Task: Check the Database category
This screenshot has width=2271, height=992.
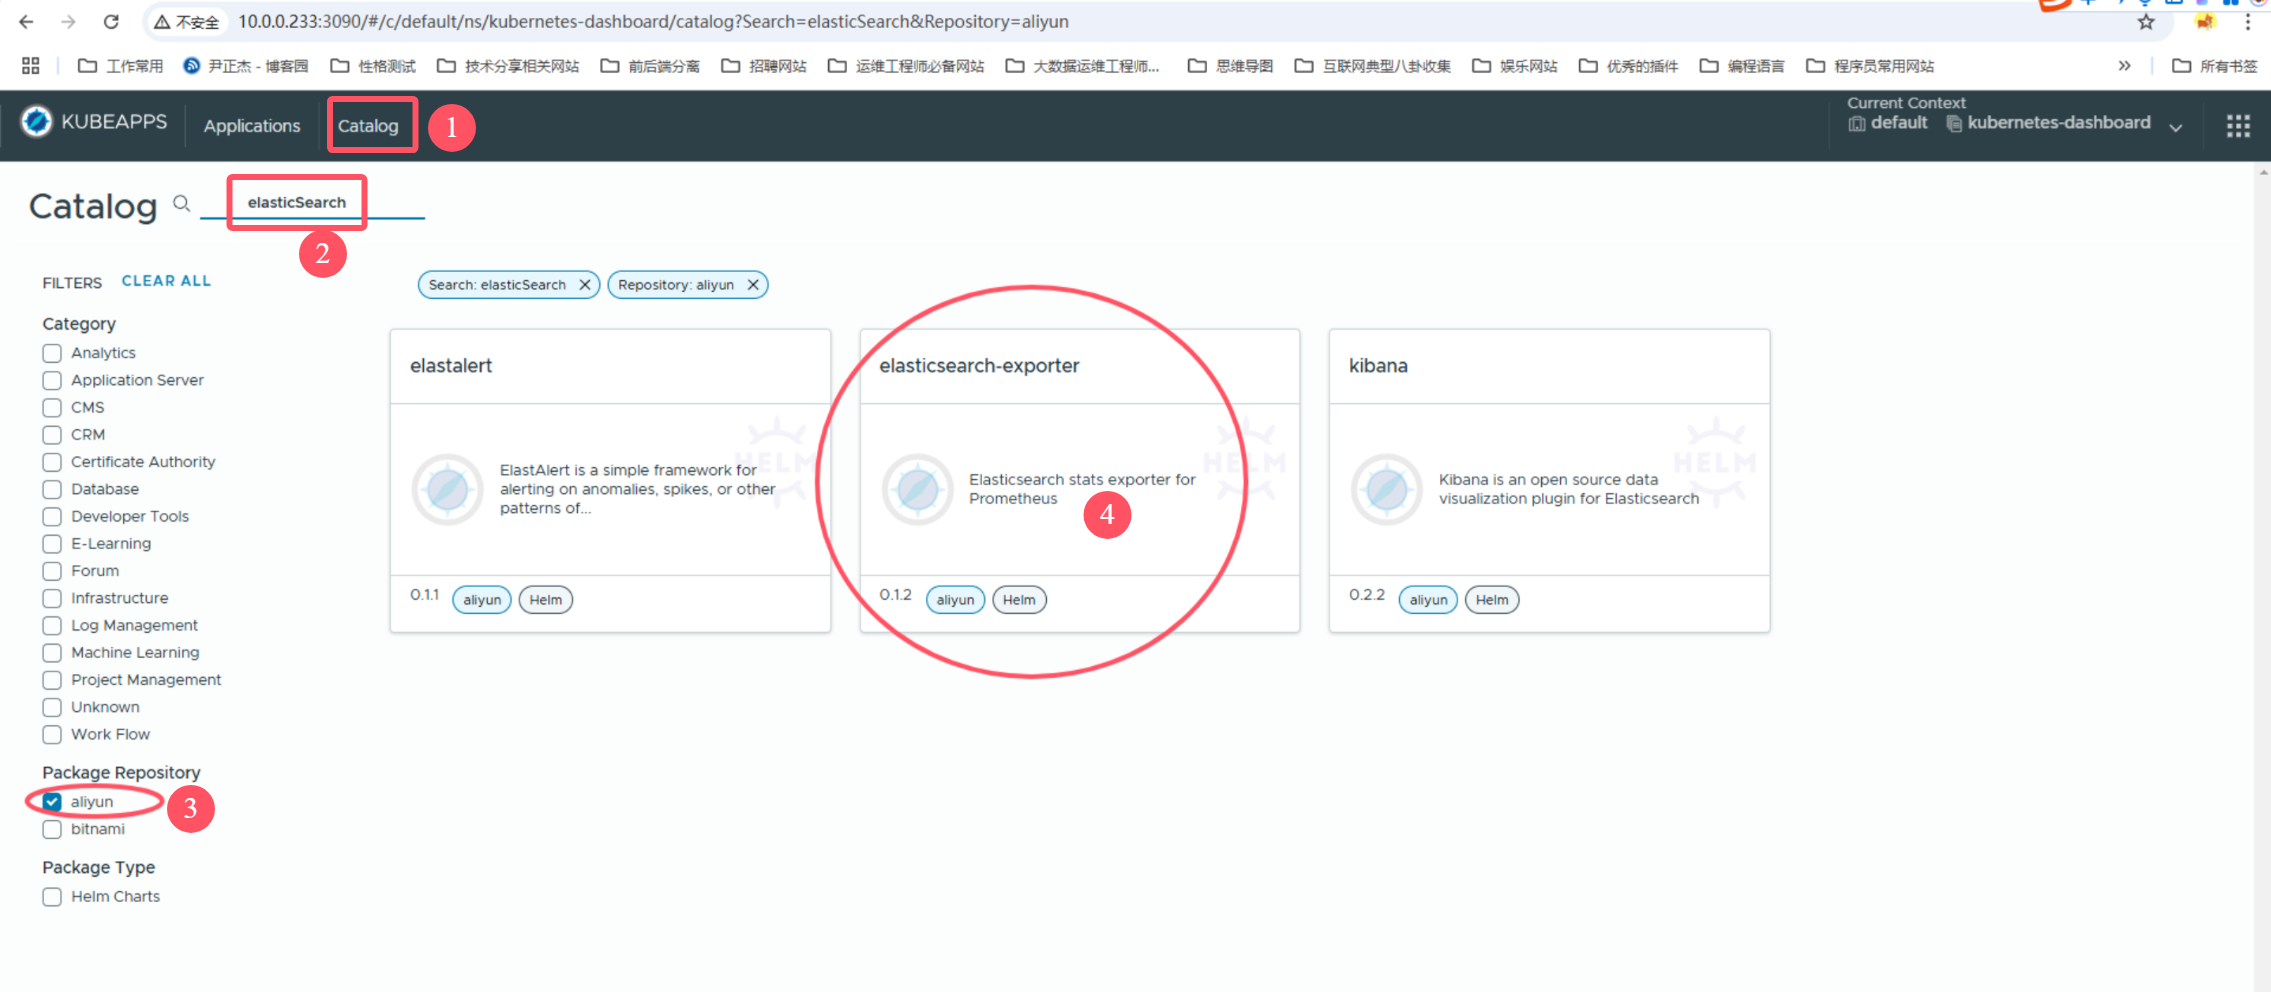Action: point(52,489)
